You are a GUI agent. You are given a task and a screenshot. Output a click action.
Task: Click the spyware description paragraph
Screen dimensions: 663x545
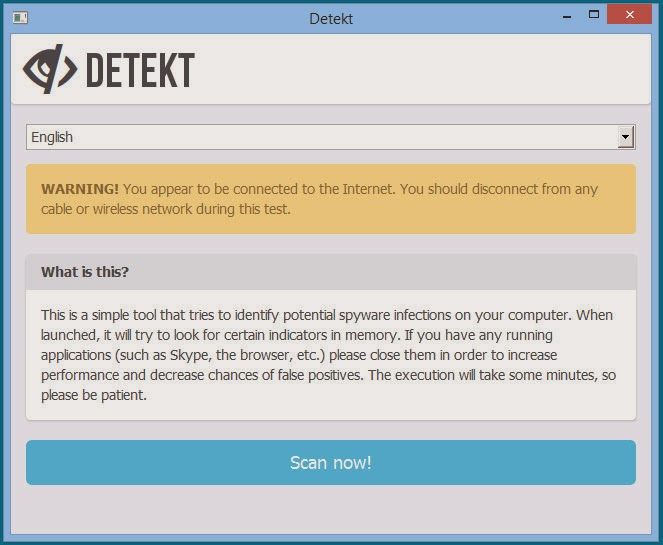click(328, 355)
